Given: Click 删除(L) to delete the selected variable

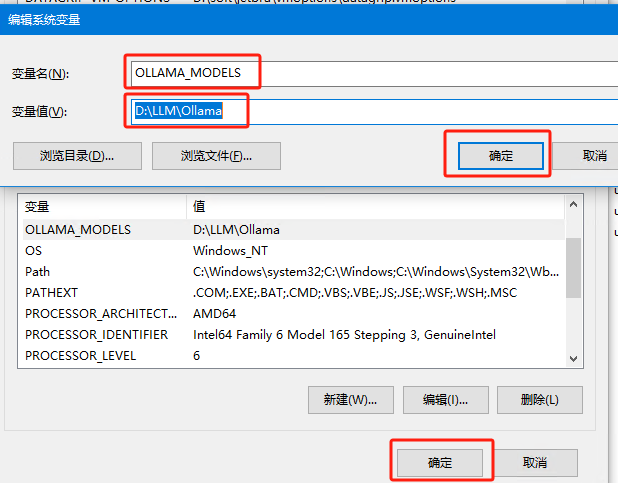Looking at the screenshot, I should click(x=540, y=400).
